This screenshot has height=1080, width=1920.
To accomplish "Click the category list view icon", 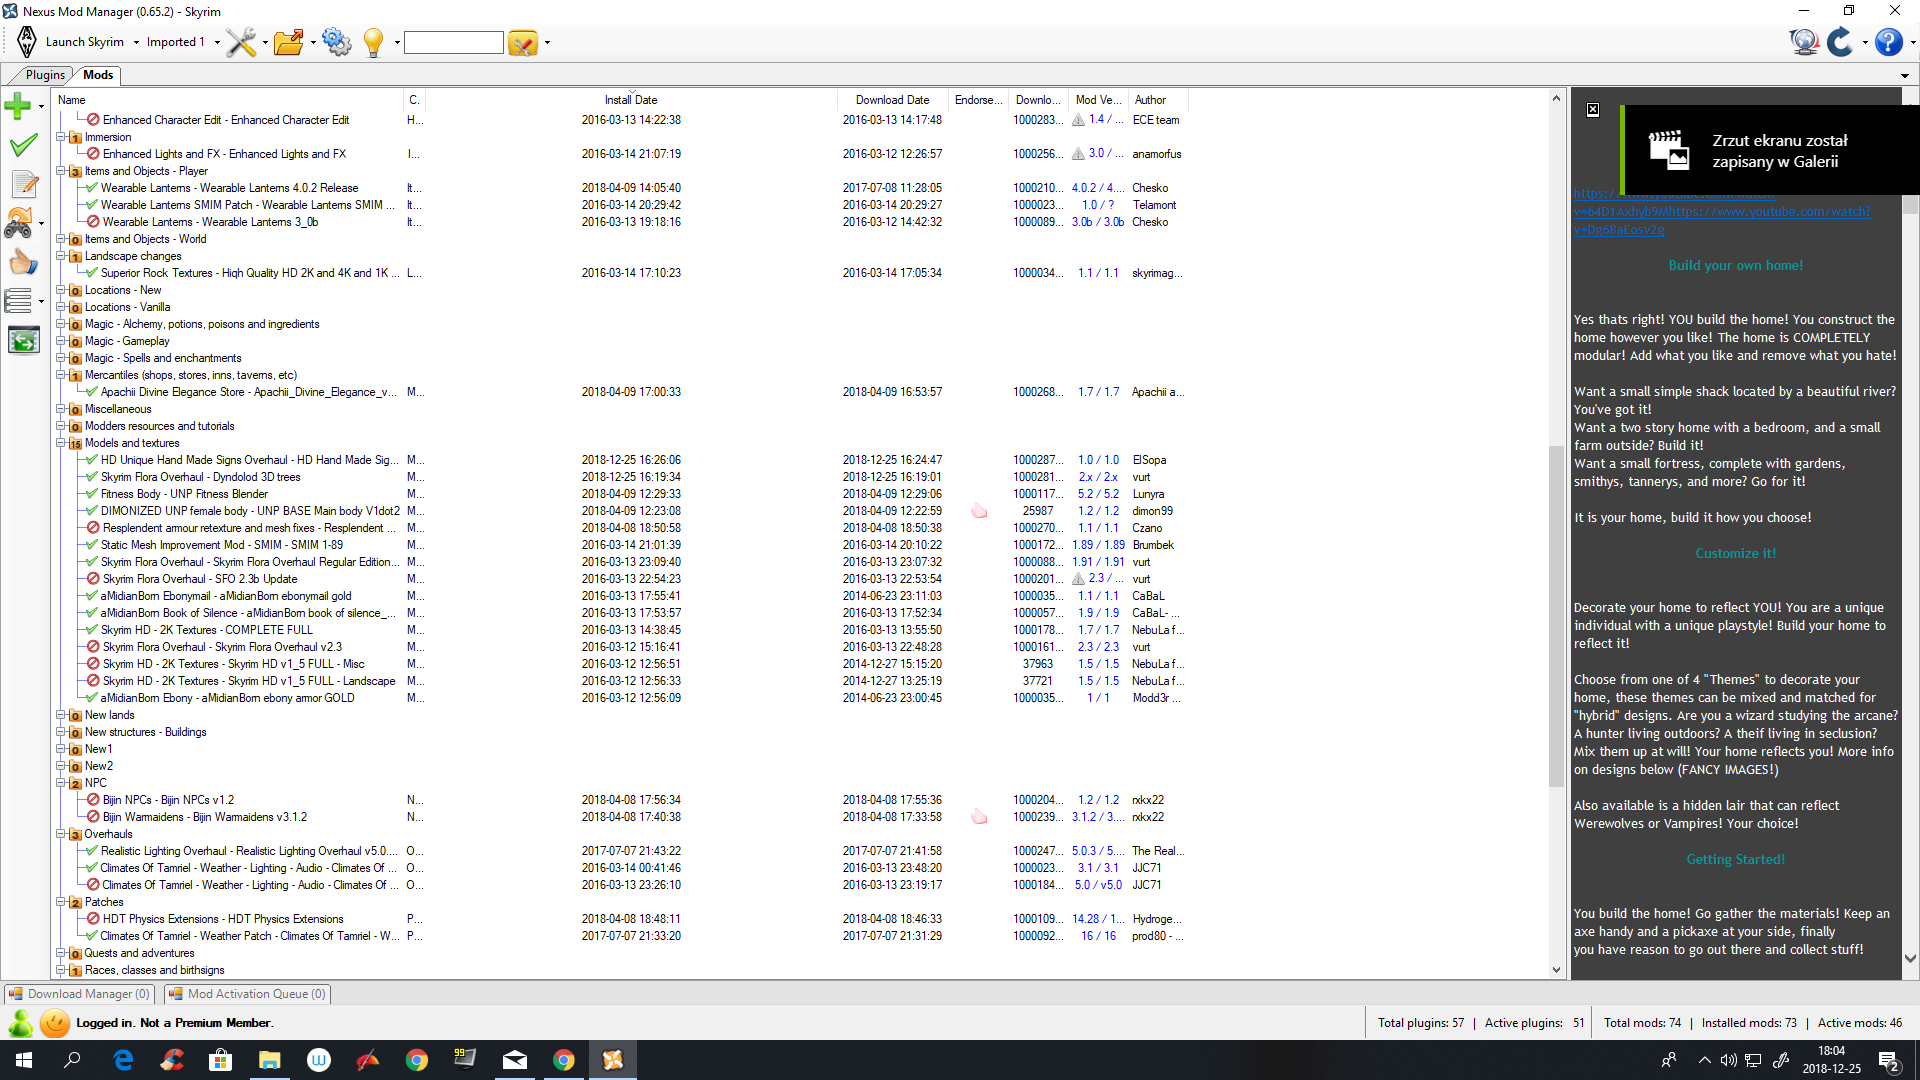I will (x=18, y=300).
